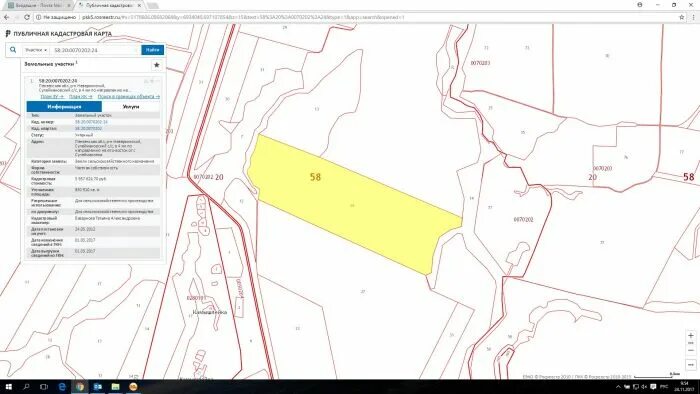The height and width of the screenshot is (394, 700).
Task: Open the 'План КК' link
Action: tap(81, 96)
